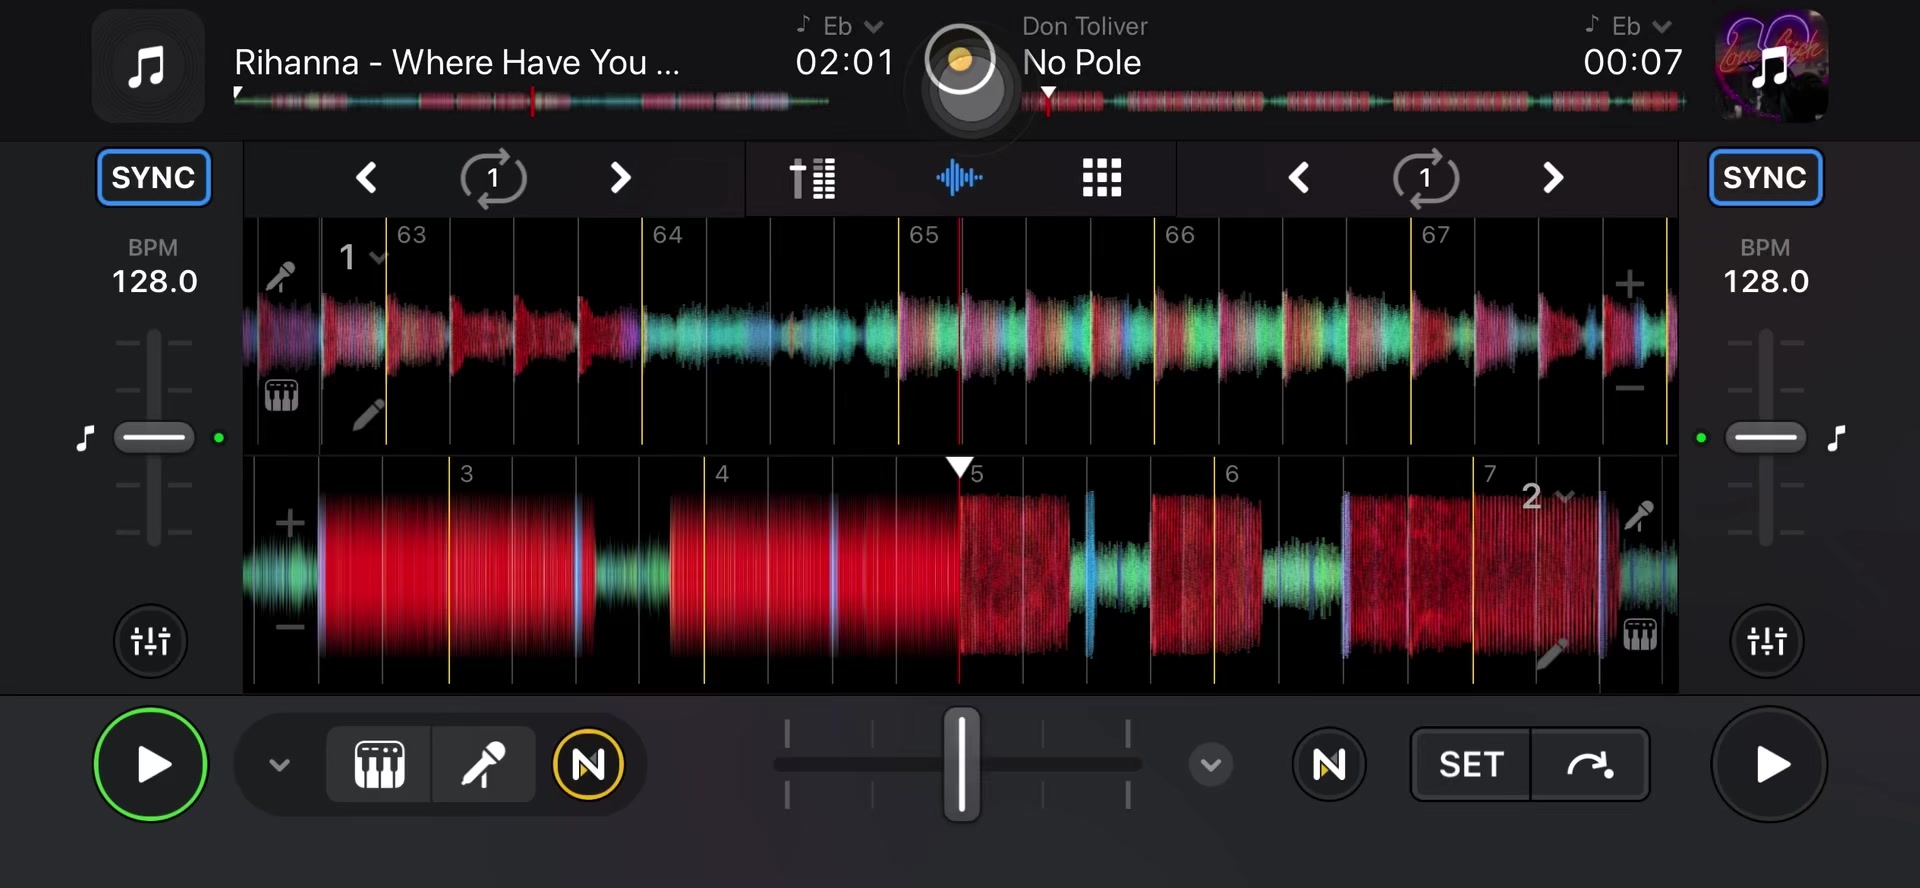Play the left deck
The width and height of the screenshot is (1920, 888).
click(151, 764)
